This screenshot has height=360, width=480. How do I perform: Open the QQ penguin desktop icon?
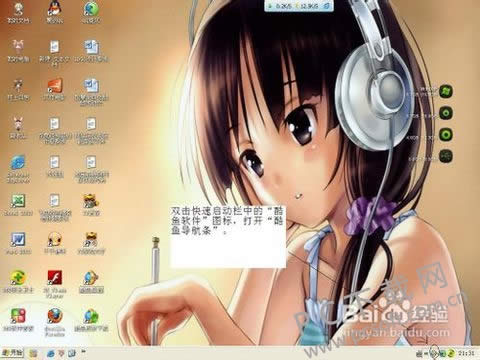[55, 8]
